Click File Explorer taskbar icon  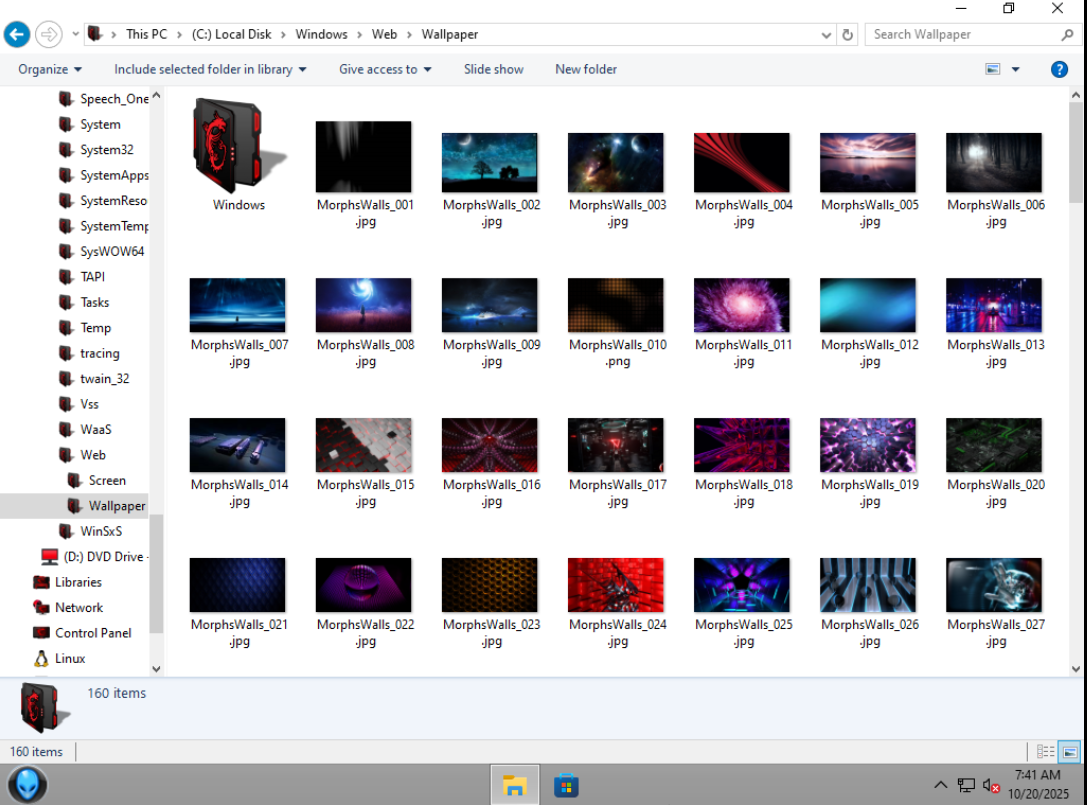pyautogui.click(x=514, y=786)
